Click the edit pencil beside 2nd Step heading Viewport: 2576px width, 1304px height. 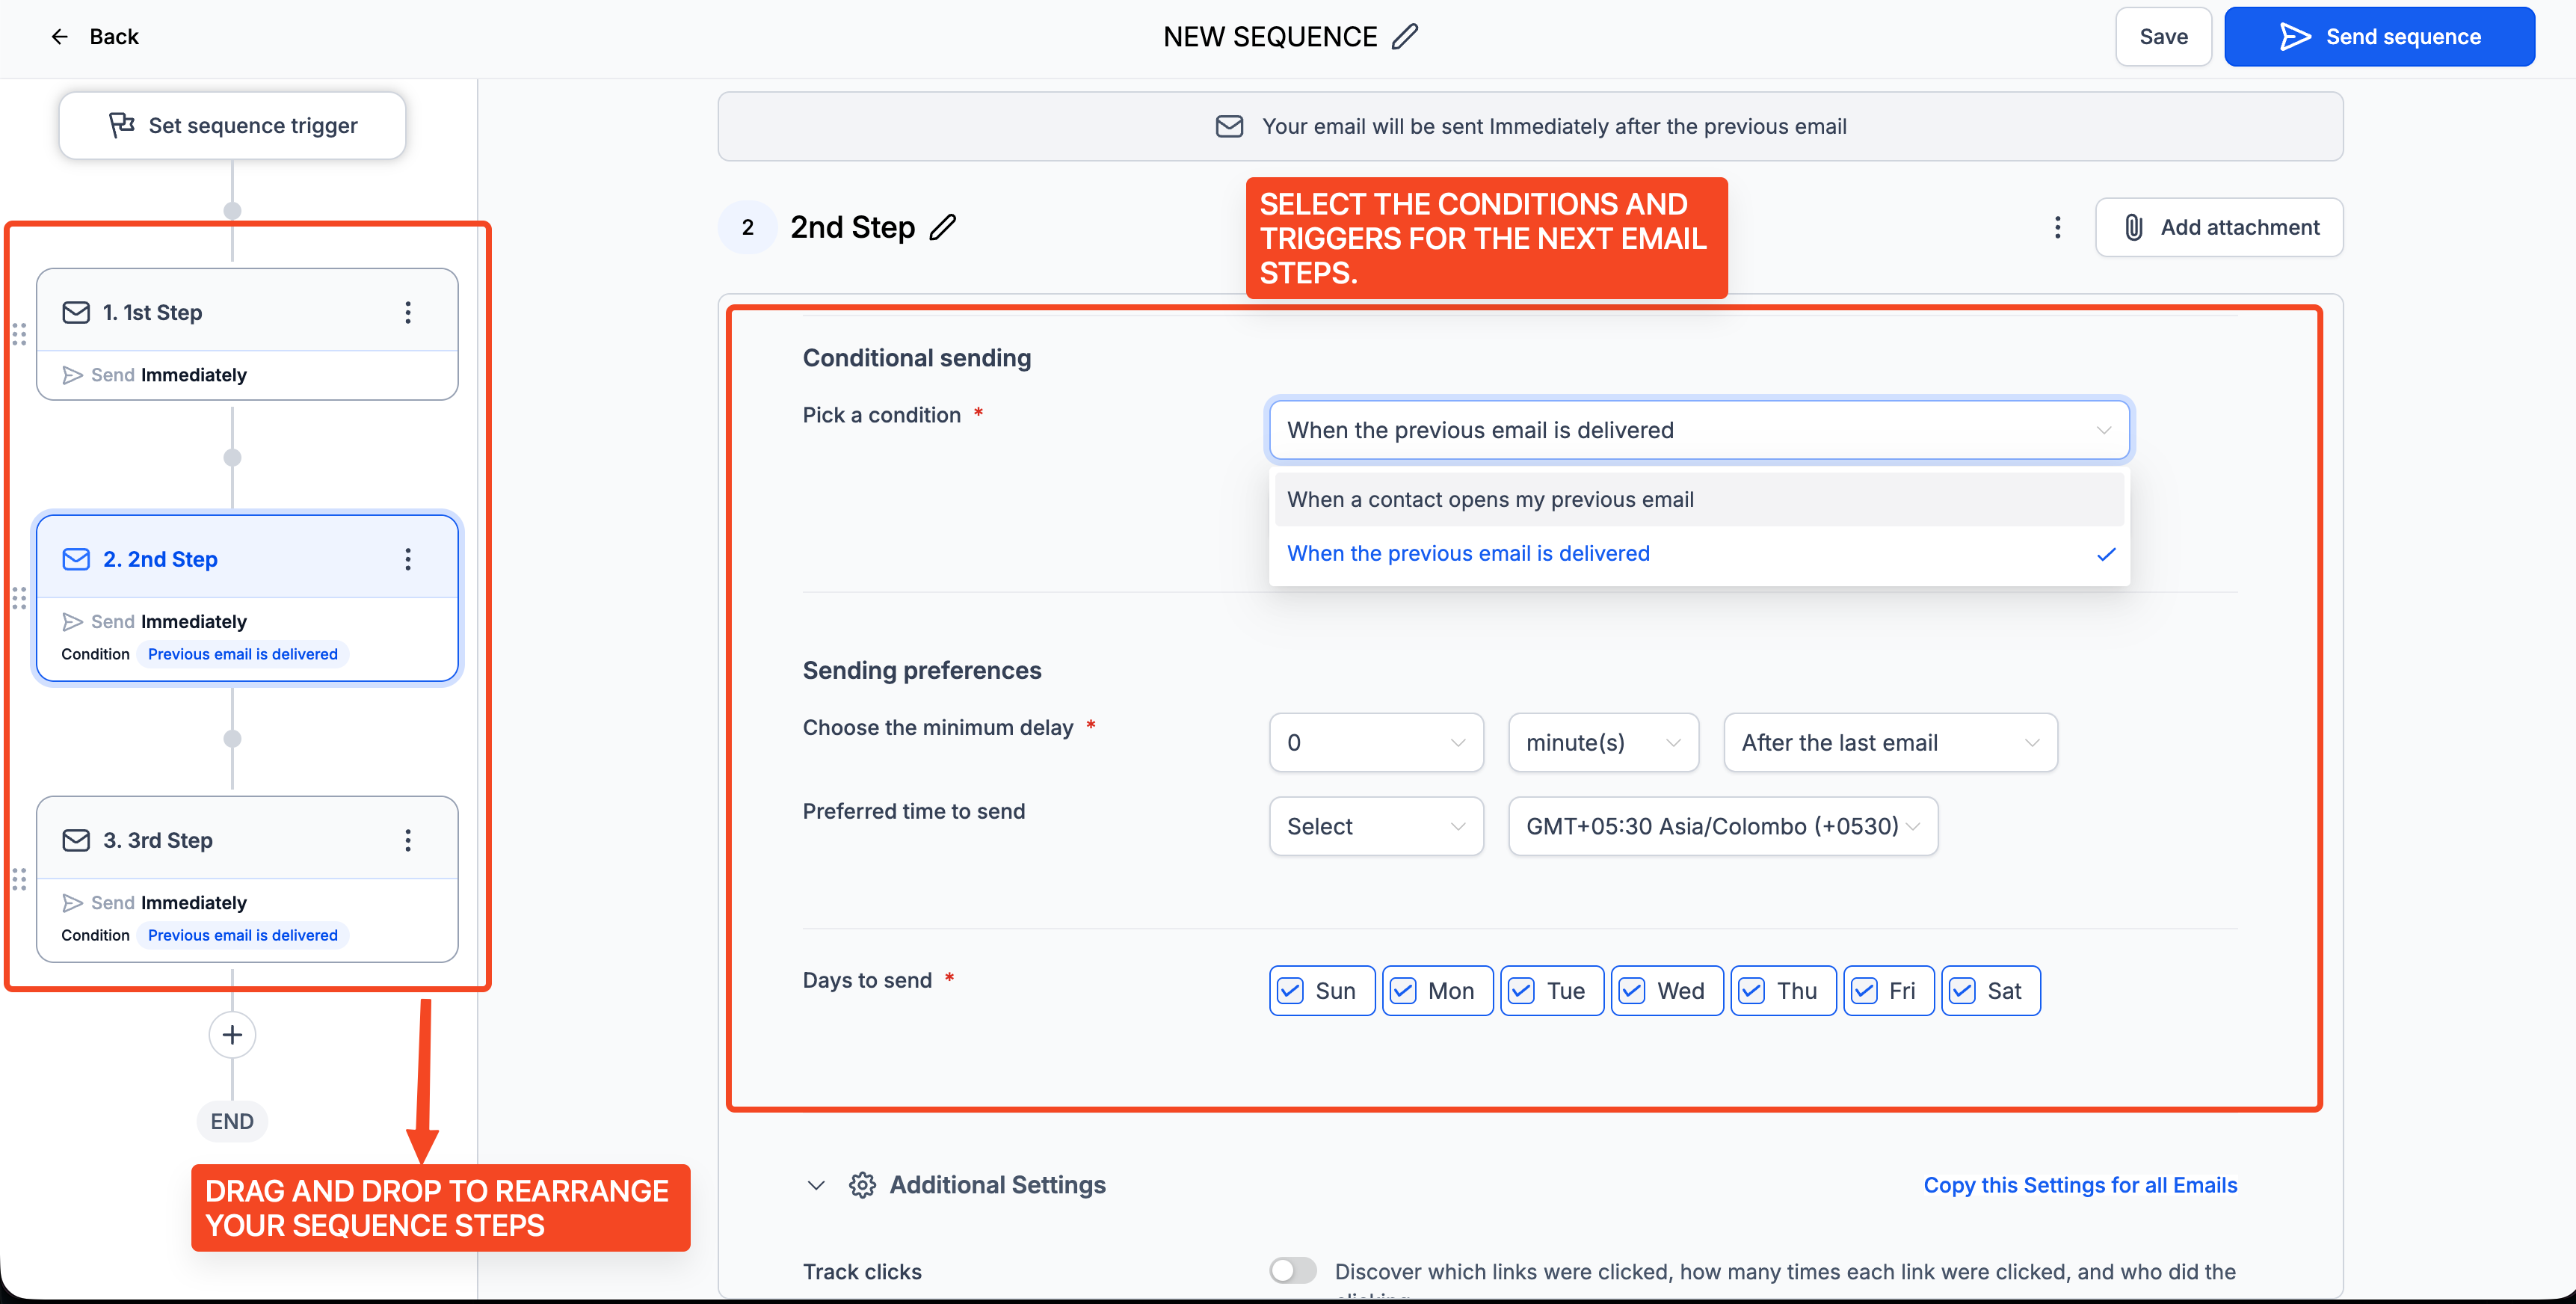point(942,228)
